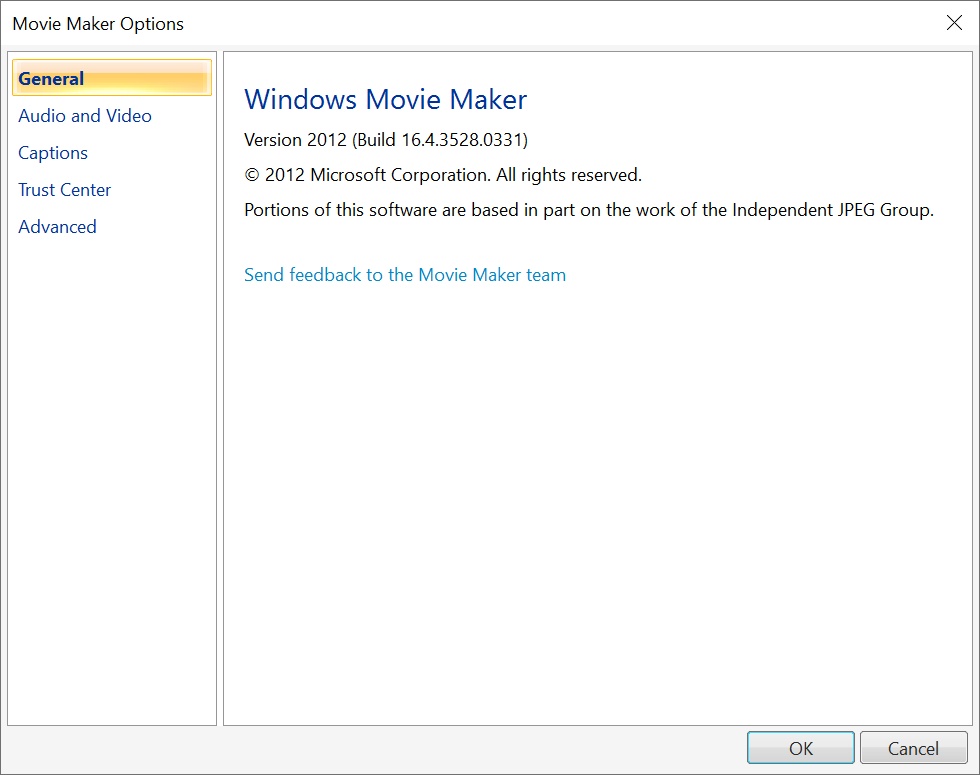Close the Movie Maker Options window

(x=954, y=23)
